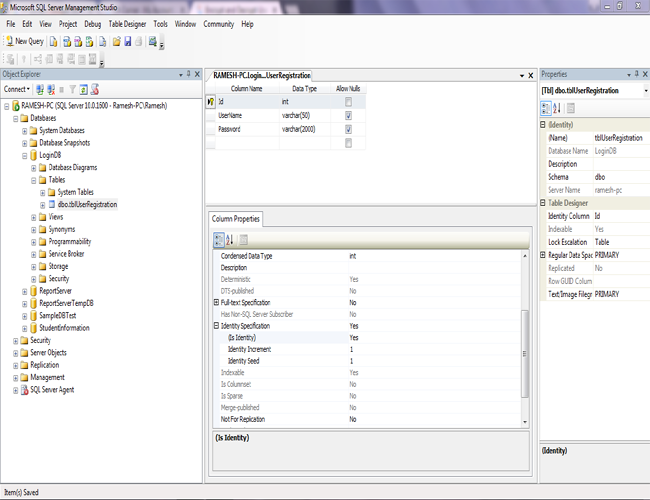Click the disabled Print icon

click(x=139, y=41)
